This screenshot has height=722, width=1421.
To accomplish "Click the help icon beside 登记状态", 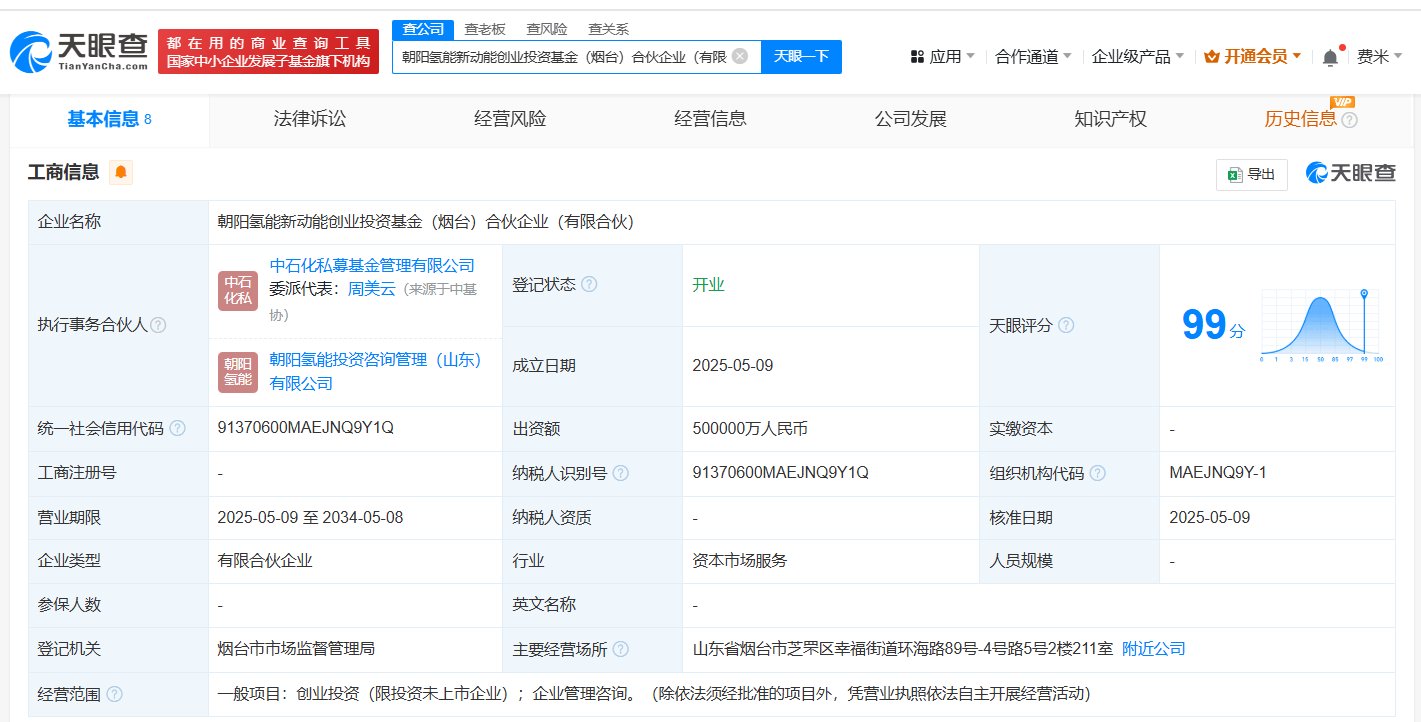I will coord(589,284).
